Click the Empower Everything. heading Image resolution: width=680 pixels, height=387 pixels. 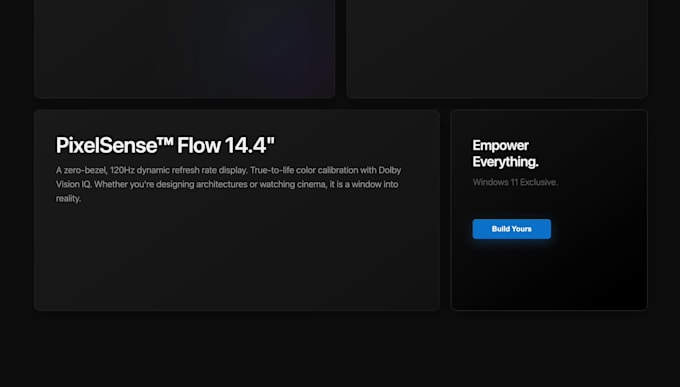[x=505, y=153]
